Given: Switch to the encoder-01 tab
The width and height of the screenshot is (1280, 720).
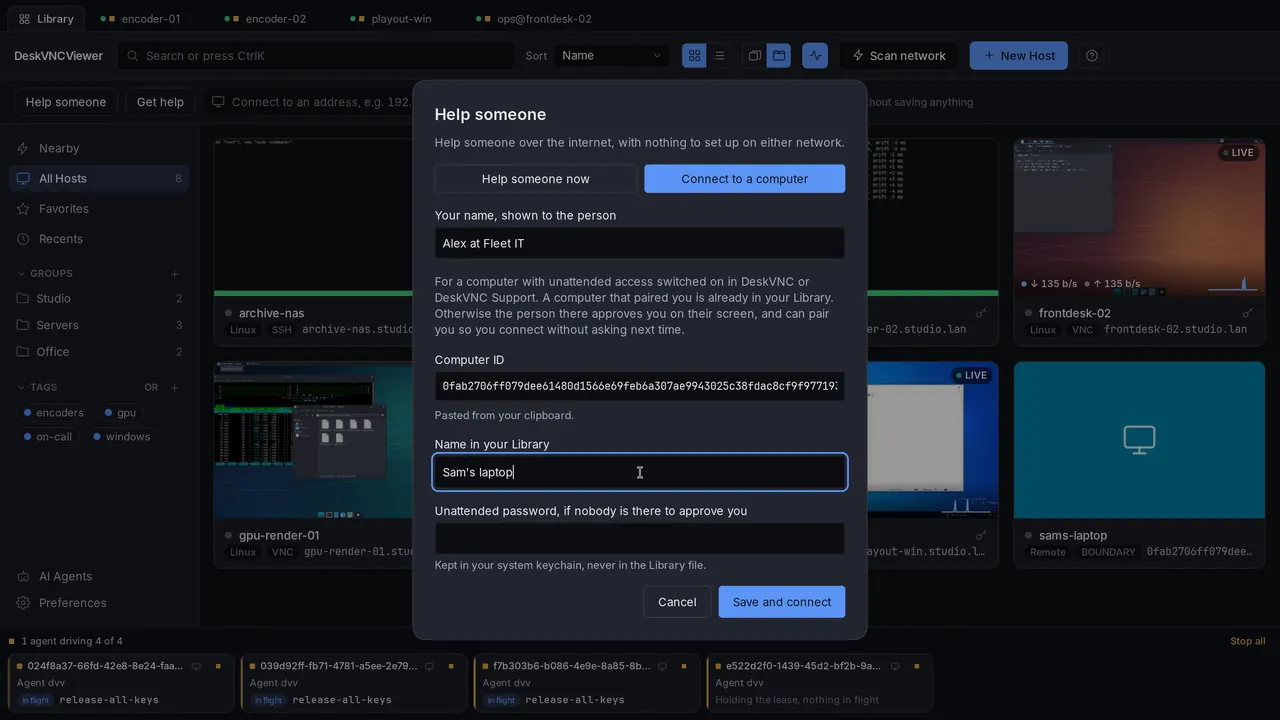Looking at the screenshot, I should pos(141,19).
